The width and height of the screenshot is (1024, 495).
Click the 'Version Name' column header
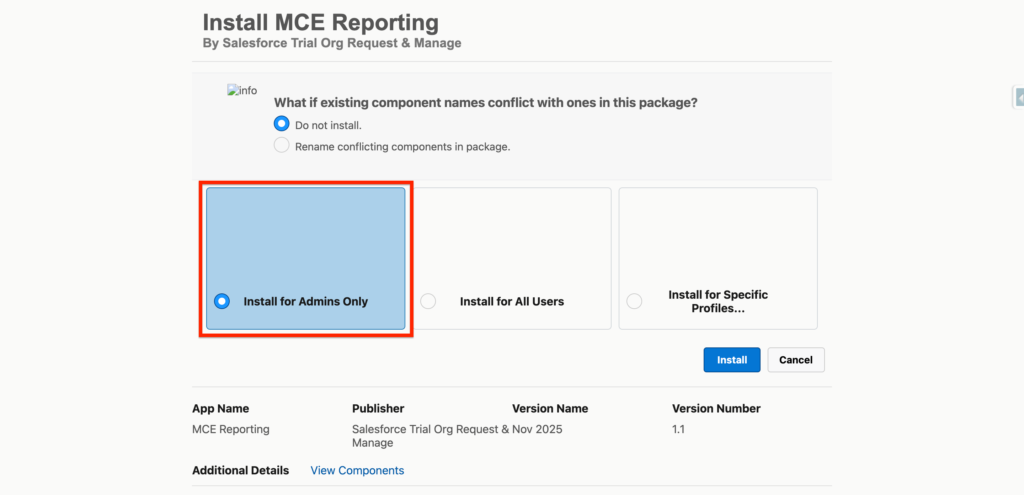549,408
